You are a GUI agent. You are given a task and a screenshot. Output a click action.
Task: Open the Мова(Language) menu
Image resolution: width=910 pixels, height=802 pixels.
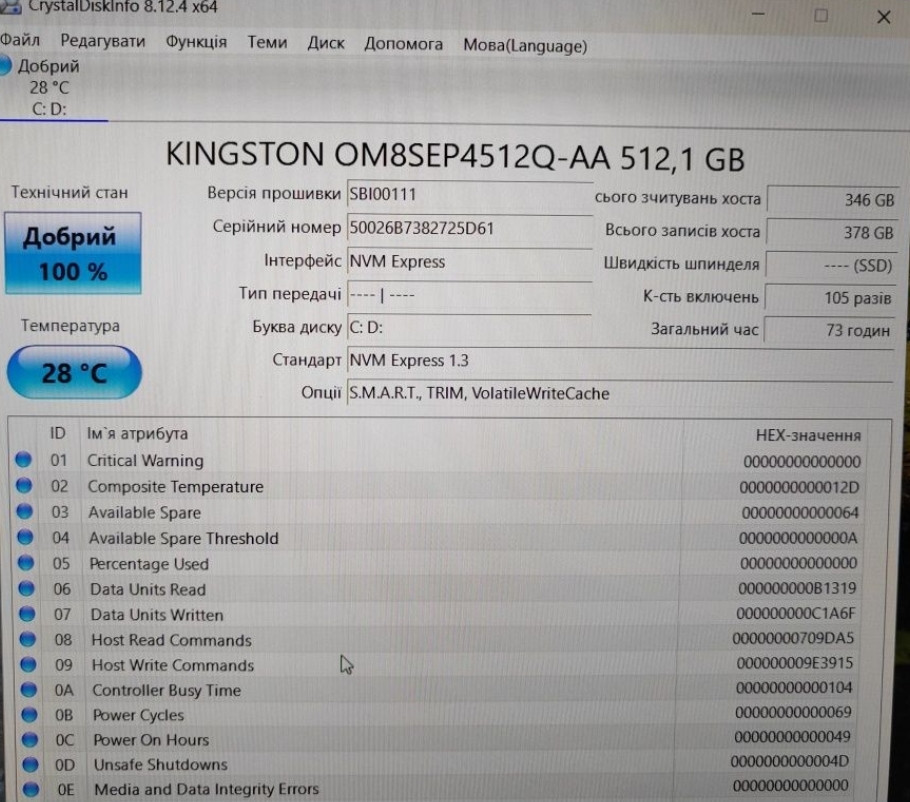(x=525, y=45)
